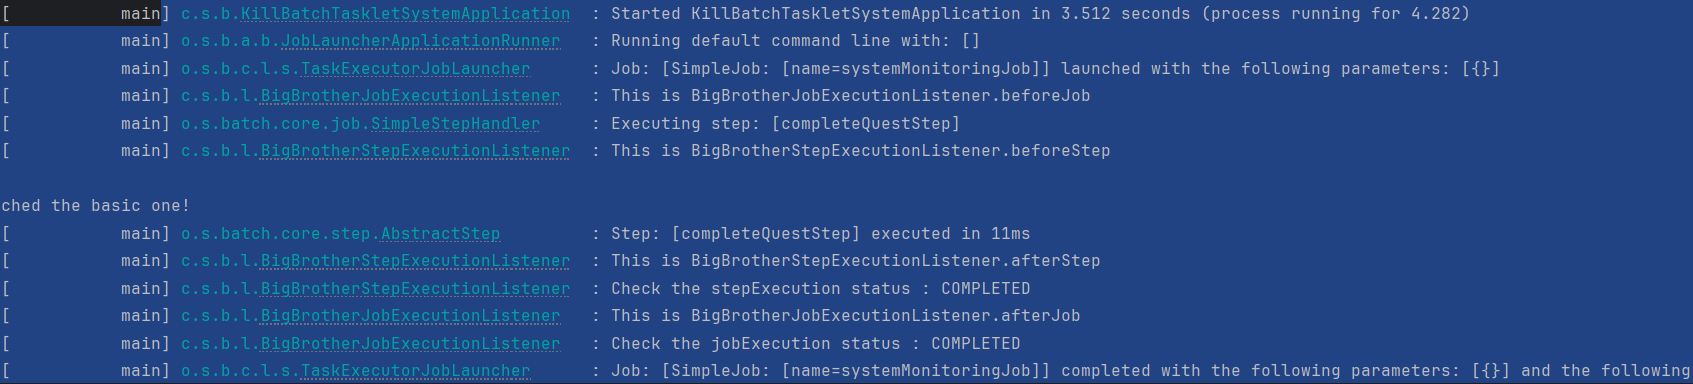
Task: Open BigBrotherJobExecutionListener link on beforeJob line
Action: pyautogui.click(x=410, y=96)
